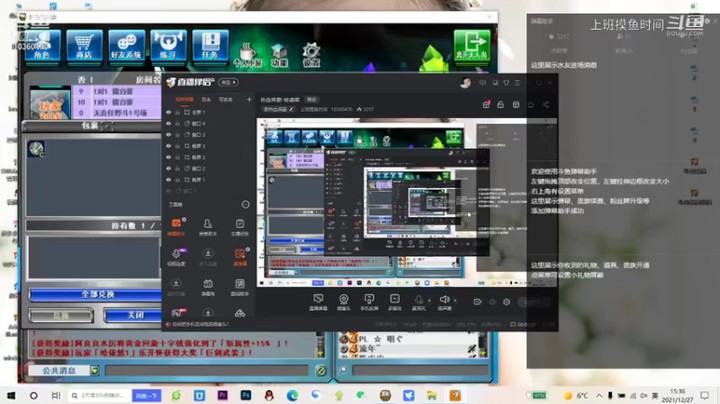
Task: Expand microphone options with the small arrow
Action: 429,301
